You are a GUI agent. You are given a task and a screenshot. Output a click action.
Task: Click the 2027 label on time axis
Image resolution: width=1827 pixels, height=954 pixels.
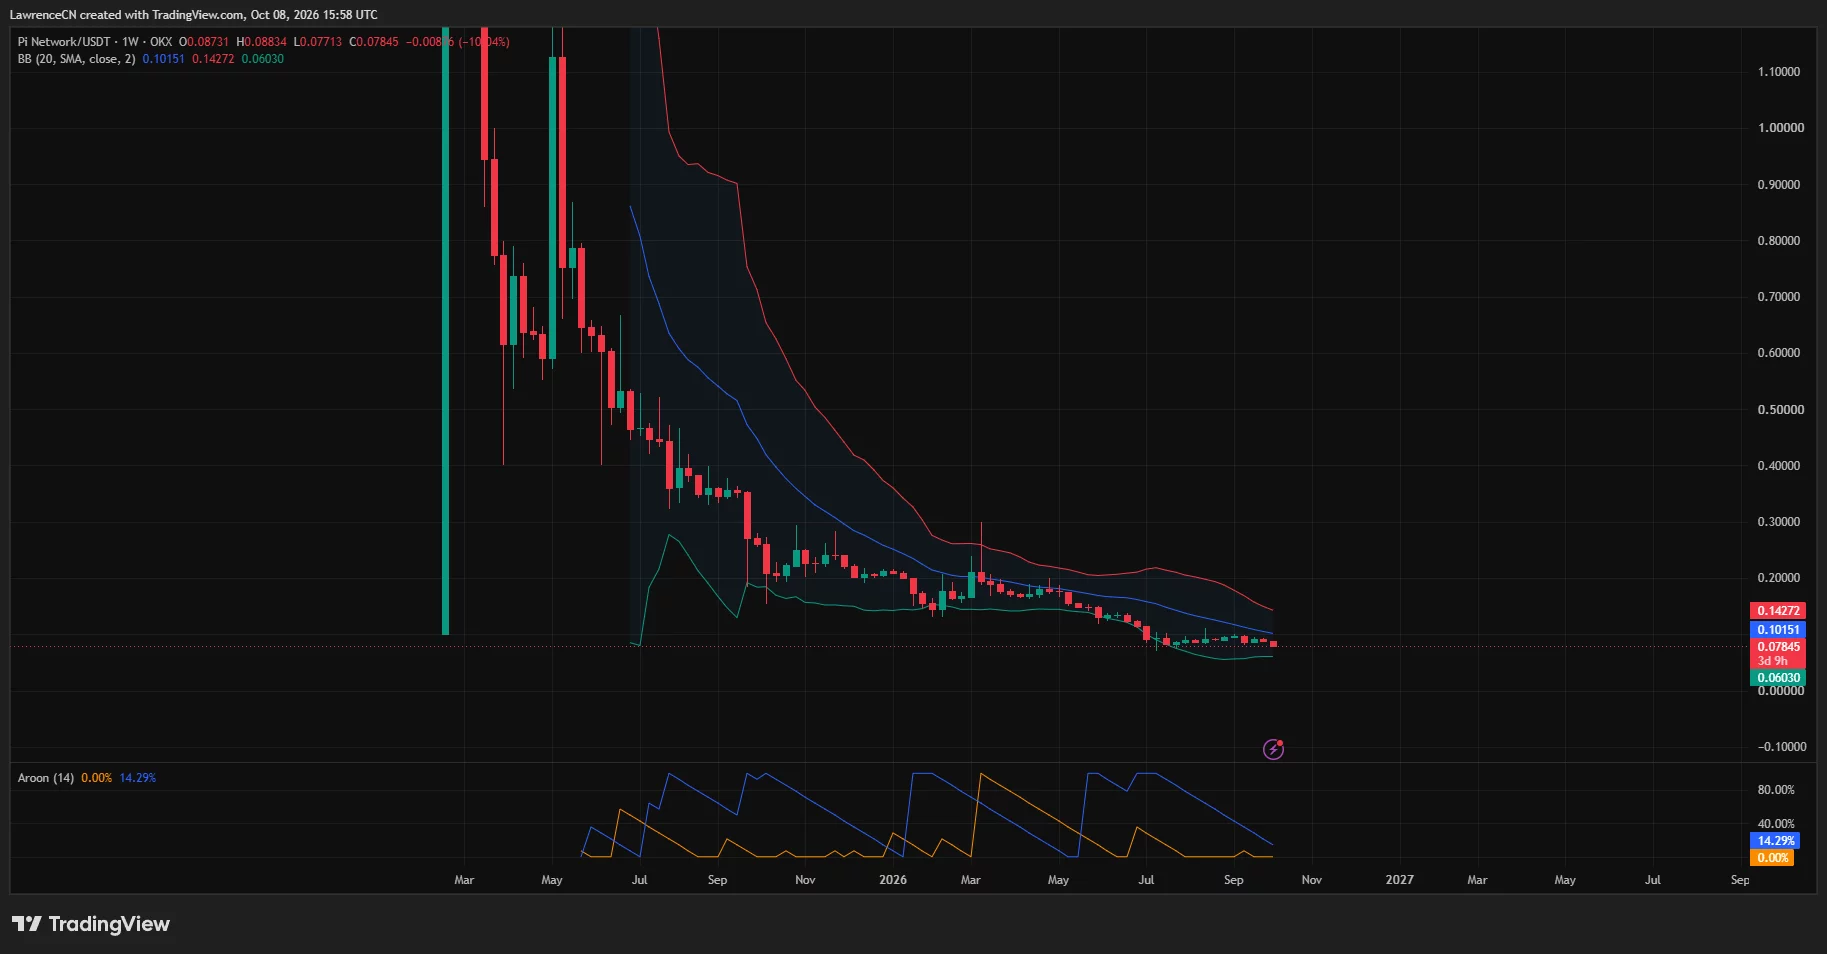(1400, 880)
